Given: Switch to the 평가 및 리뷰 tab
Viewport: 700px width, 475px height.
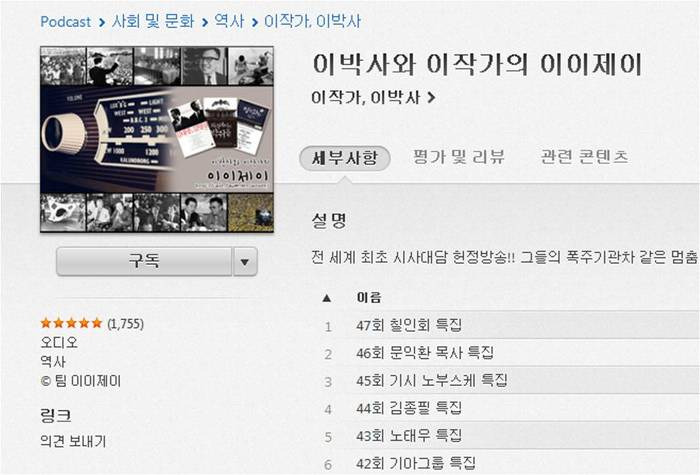Looking at the screenshot, I should tap(458, 157).
